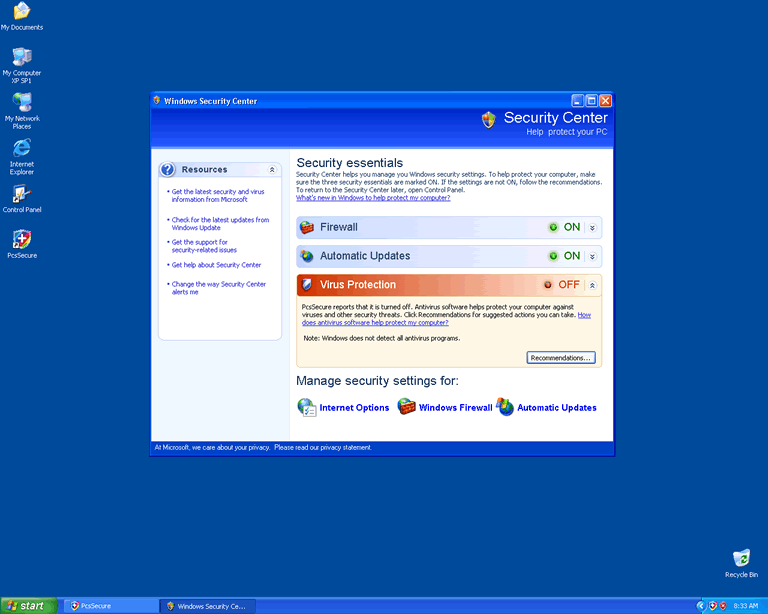This screenshot has height=614, width=768.
Task: Open the Recycle Bin
Action: (741, 559)
